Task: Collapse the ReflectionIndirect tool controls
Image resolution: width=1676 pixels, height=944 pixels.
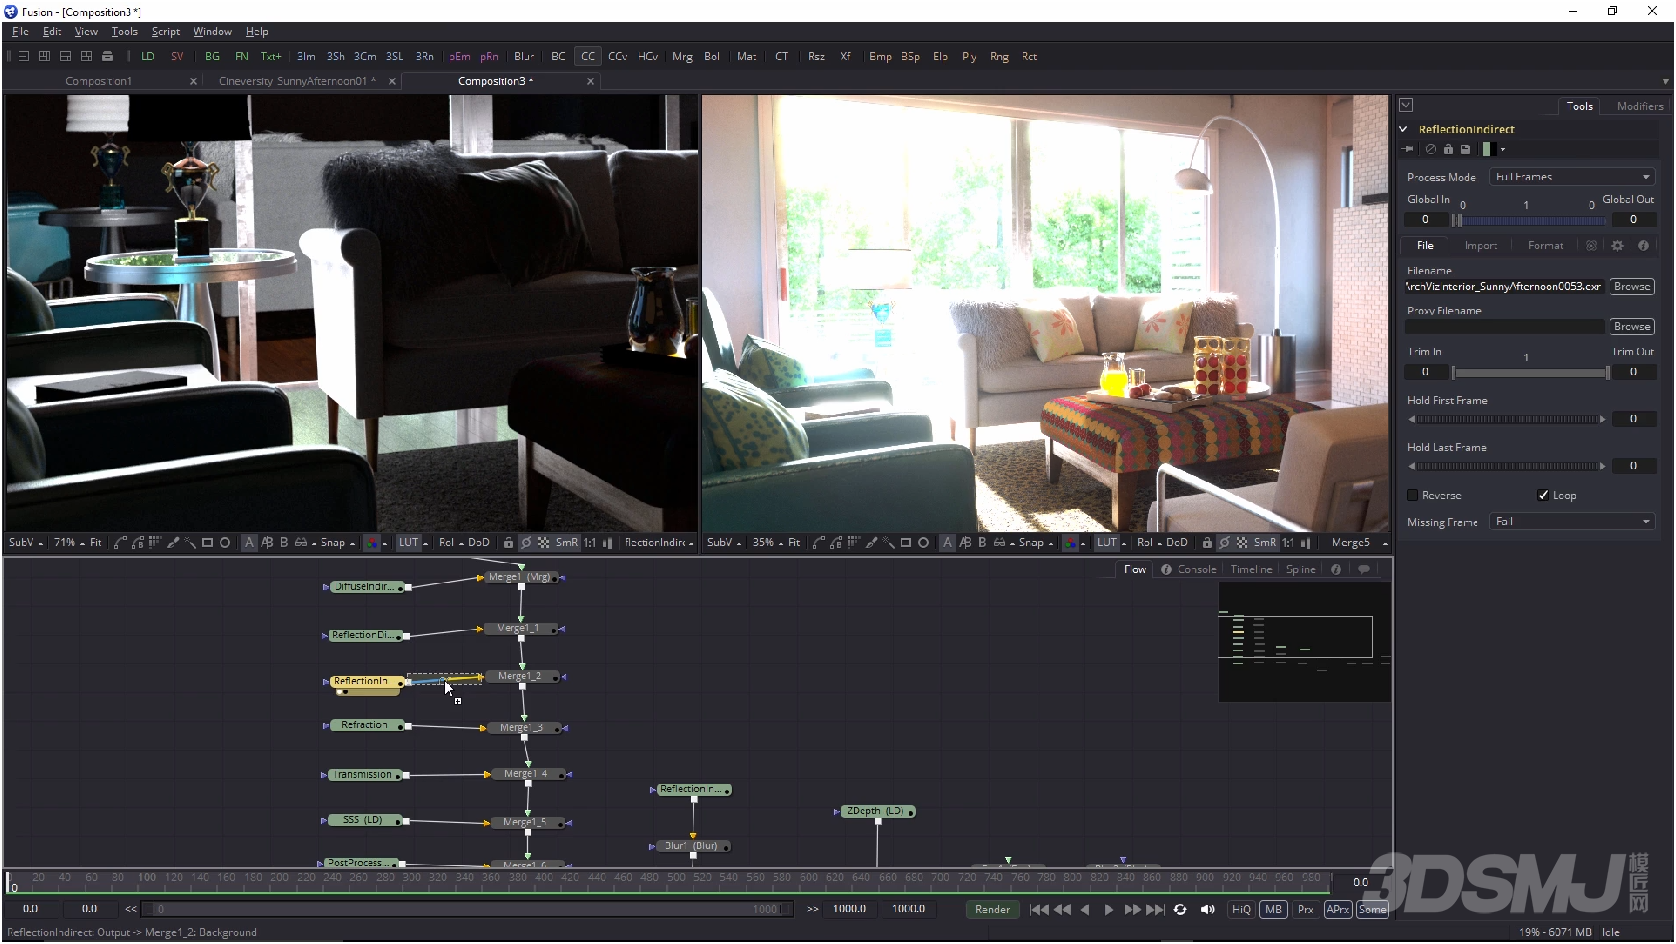Action: click(x=1403, y=129)
